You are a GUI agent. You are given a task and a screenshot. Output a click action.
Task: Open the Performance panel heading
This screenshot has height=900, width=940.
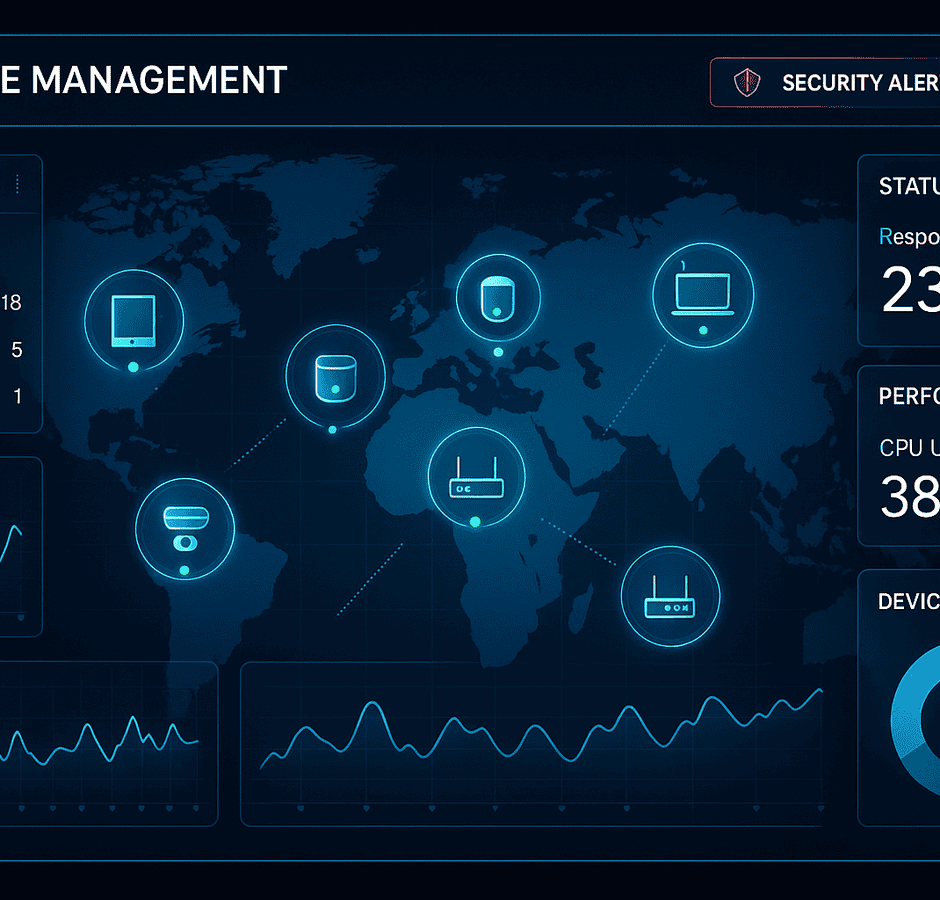908,397
